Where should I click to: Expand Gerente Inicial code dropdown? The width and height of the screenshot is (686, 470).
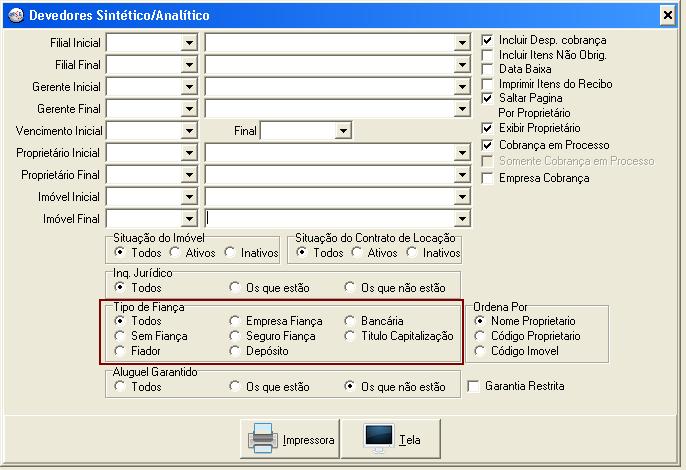point(189,87)
